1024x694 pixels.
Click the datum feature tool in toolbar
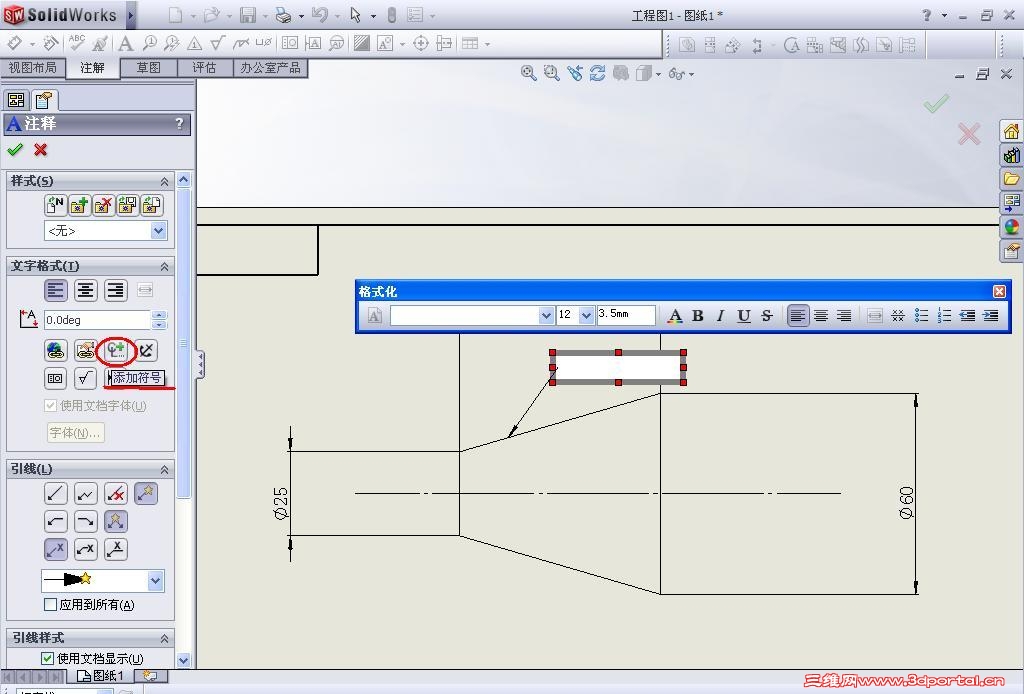click(313, 44)
